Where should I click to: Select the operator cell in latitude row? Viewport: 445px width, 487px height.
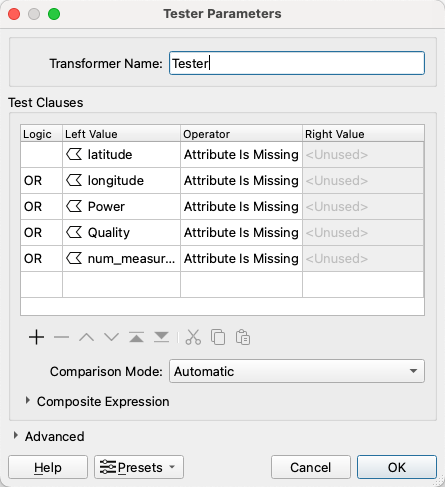pyautogui.click(x=241, y=154)
